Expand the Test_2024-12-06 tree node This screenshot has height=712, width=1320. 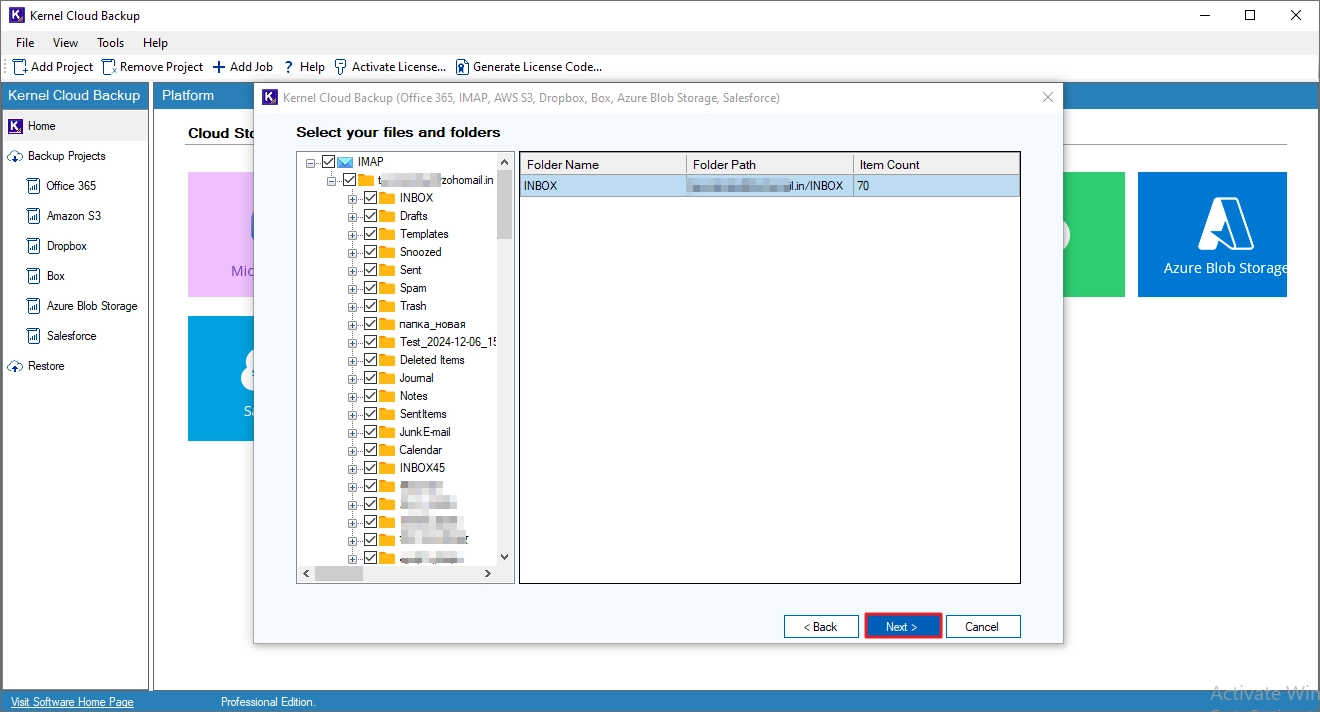tap(352, 343)
